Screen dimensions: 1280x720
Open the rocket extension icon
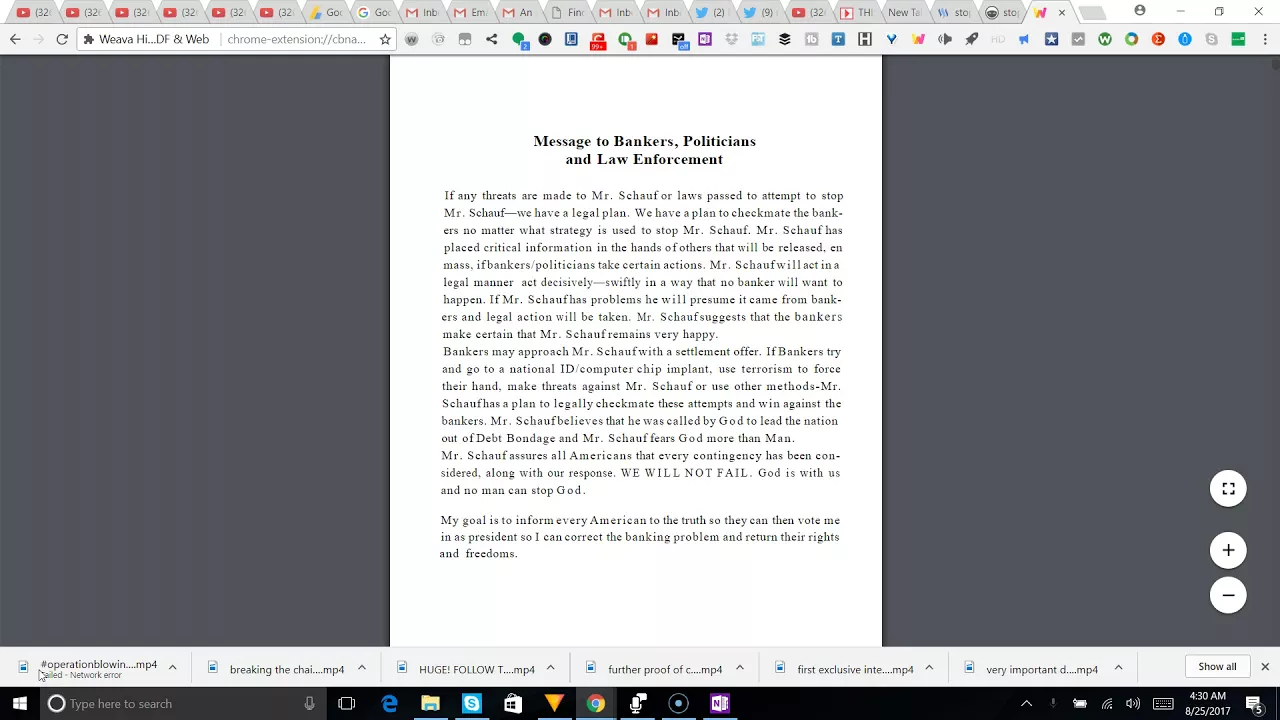pos(971,39)
